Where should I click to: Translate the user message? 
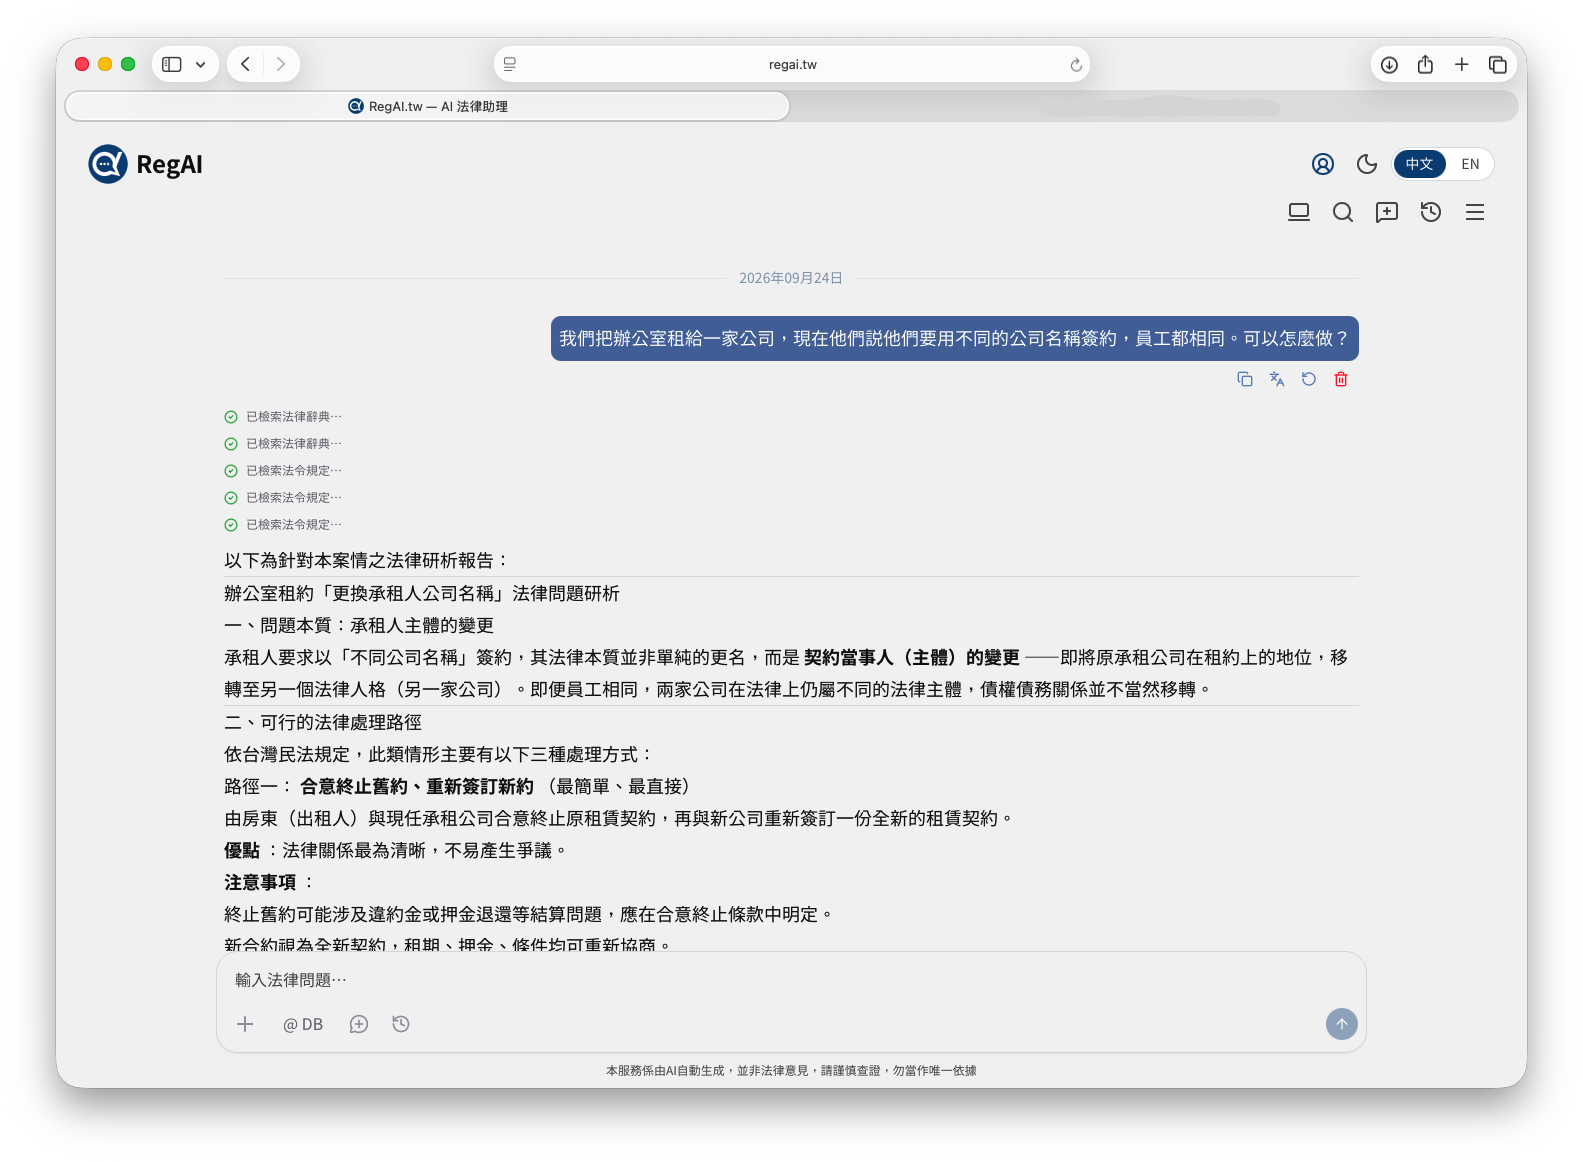tap(1276, 379)
